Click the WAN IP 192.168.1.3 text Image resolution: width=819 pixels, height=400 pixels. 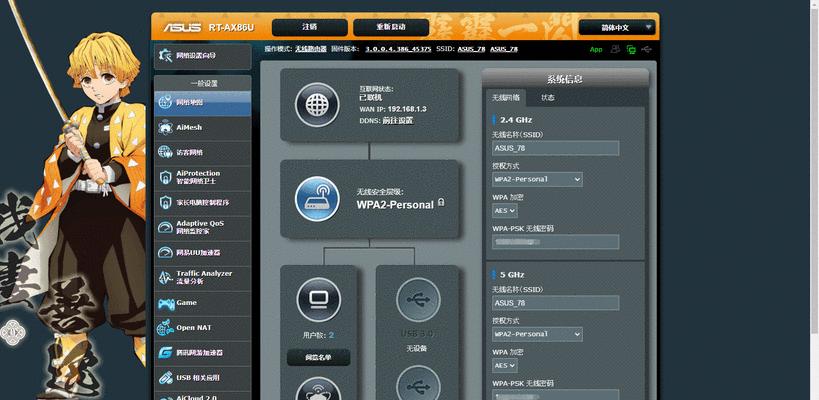coord(393,109)
